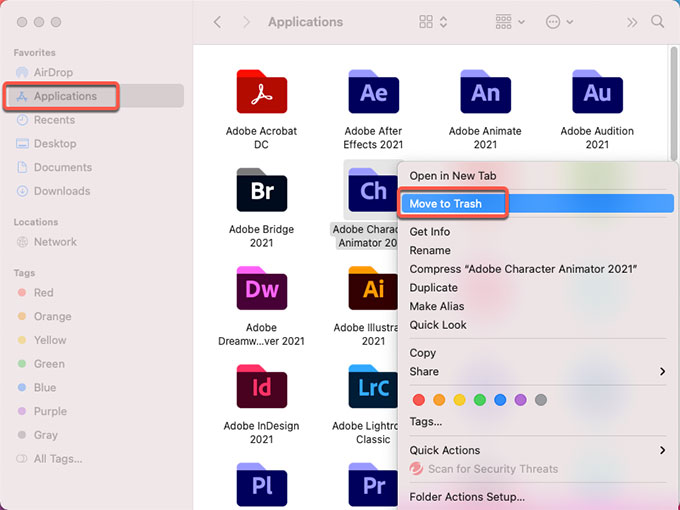Select the Adobe Dreamweaver 2021 folder icon
680x510 pixels.
click(262, 288)
